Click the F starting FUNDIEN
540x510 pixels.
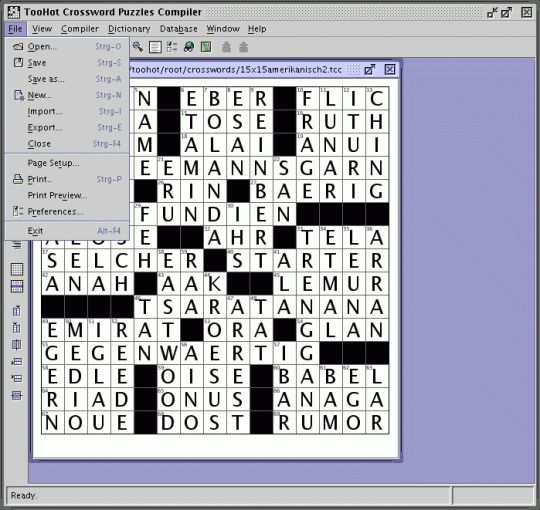(145, 214)
